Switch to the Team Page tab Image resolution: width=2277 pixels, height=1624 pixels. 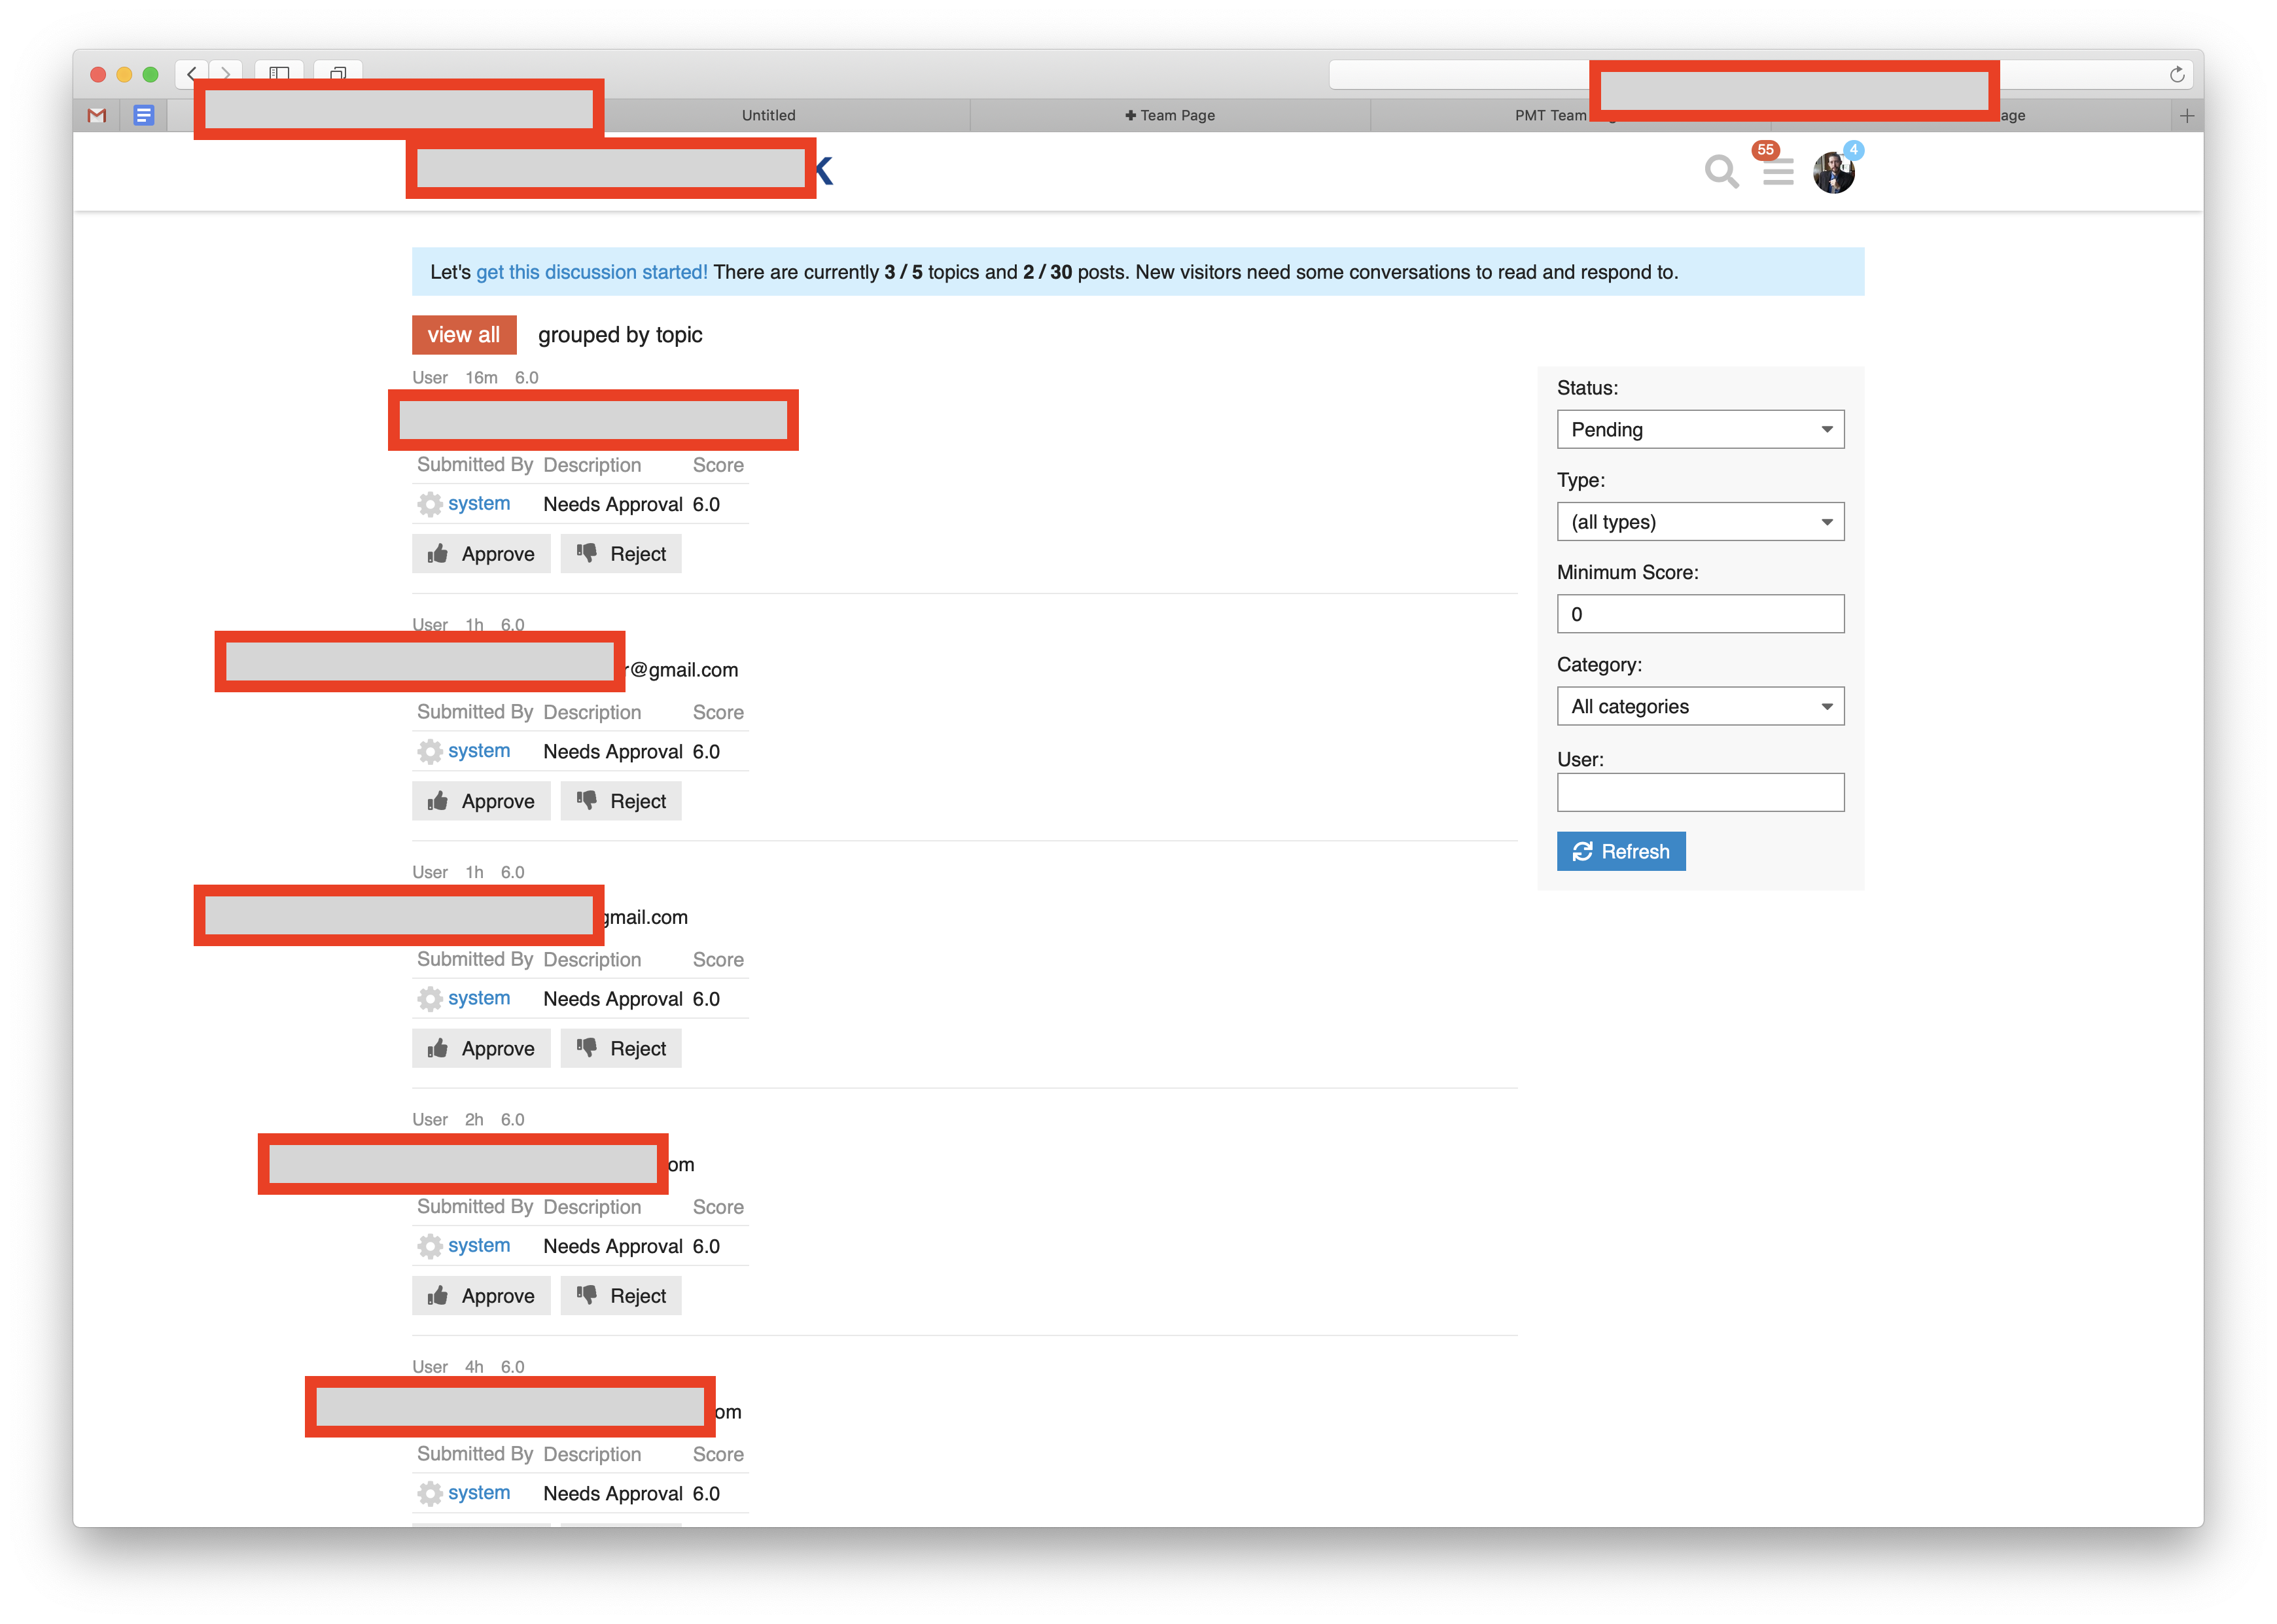point(1169,115)
